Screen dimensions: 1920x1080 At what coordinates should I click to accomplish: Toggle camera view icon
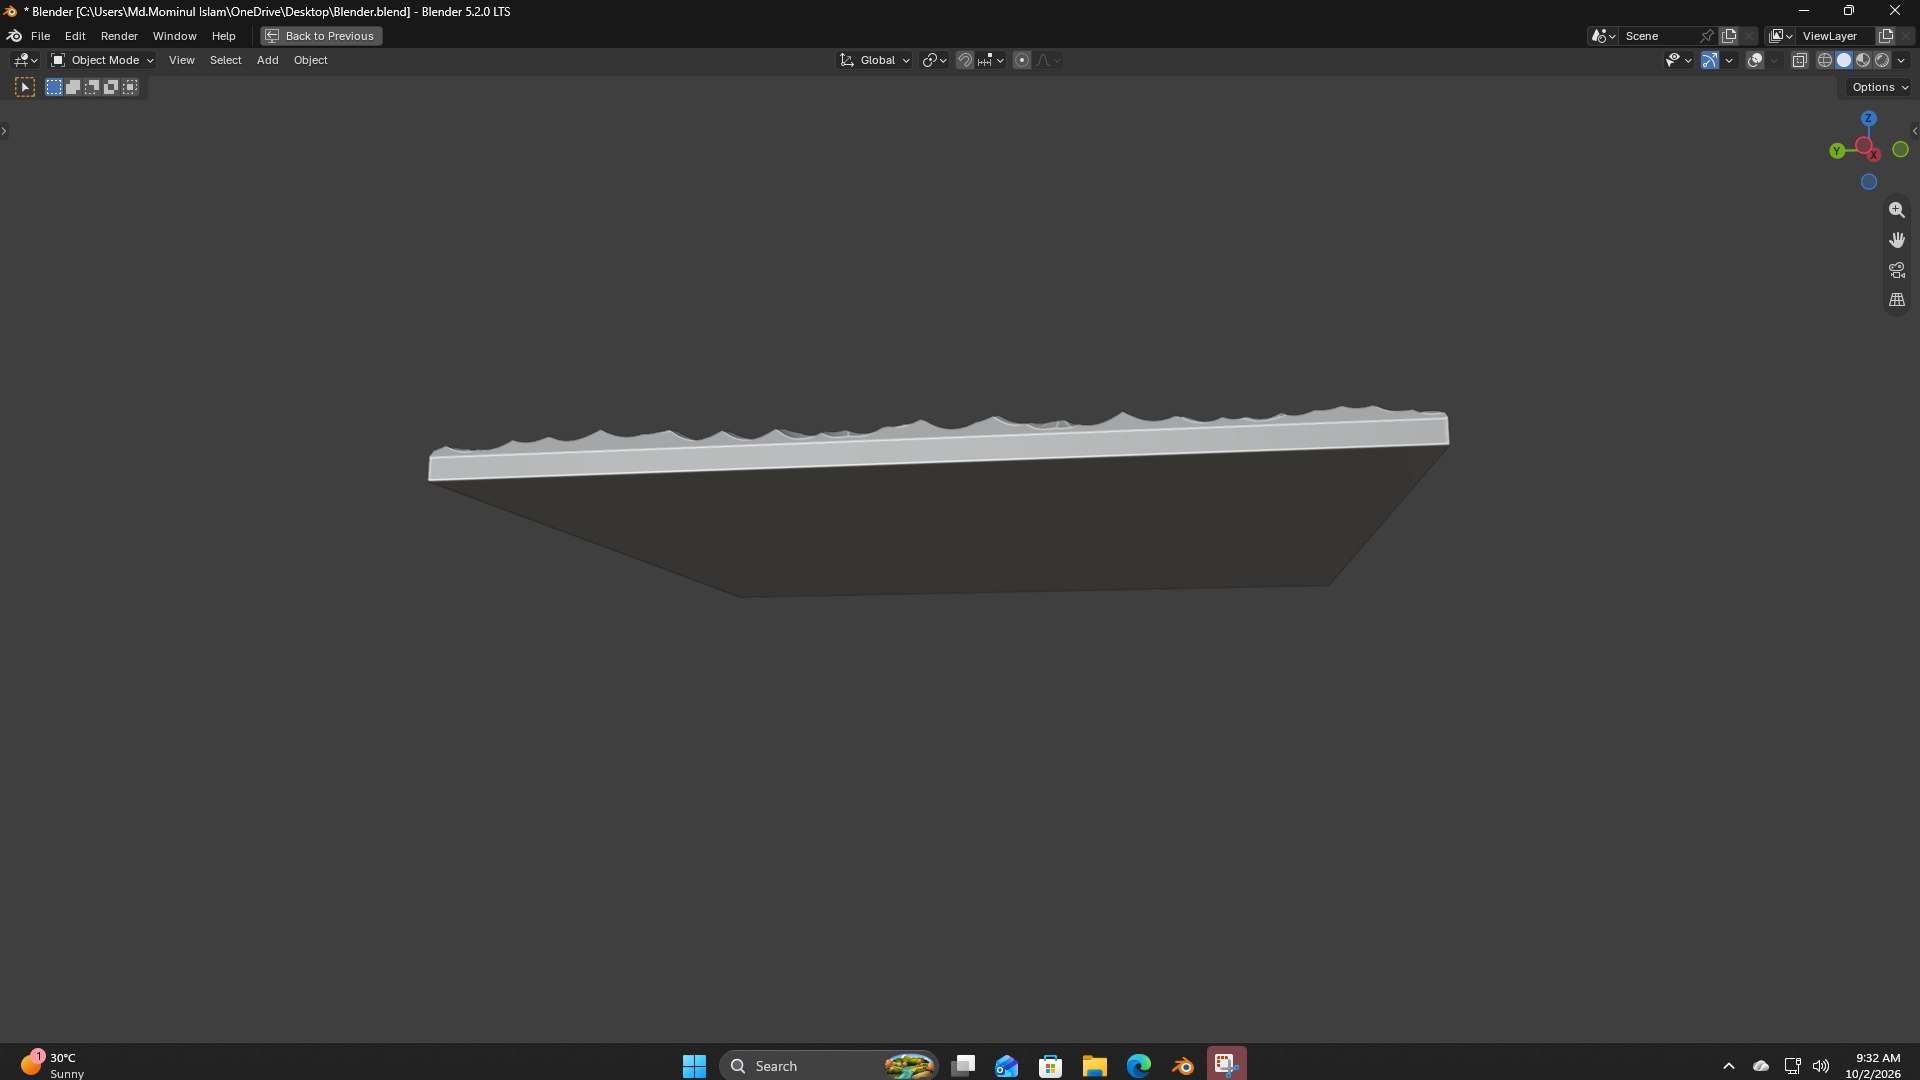point(1896,270)
